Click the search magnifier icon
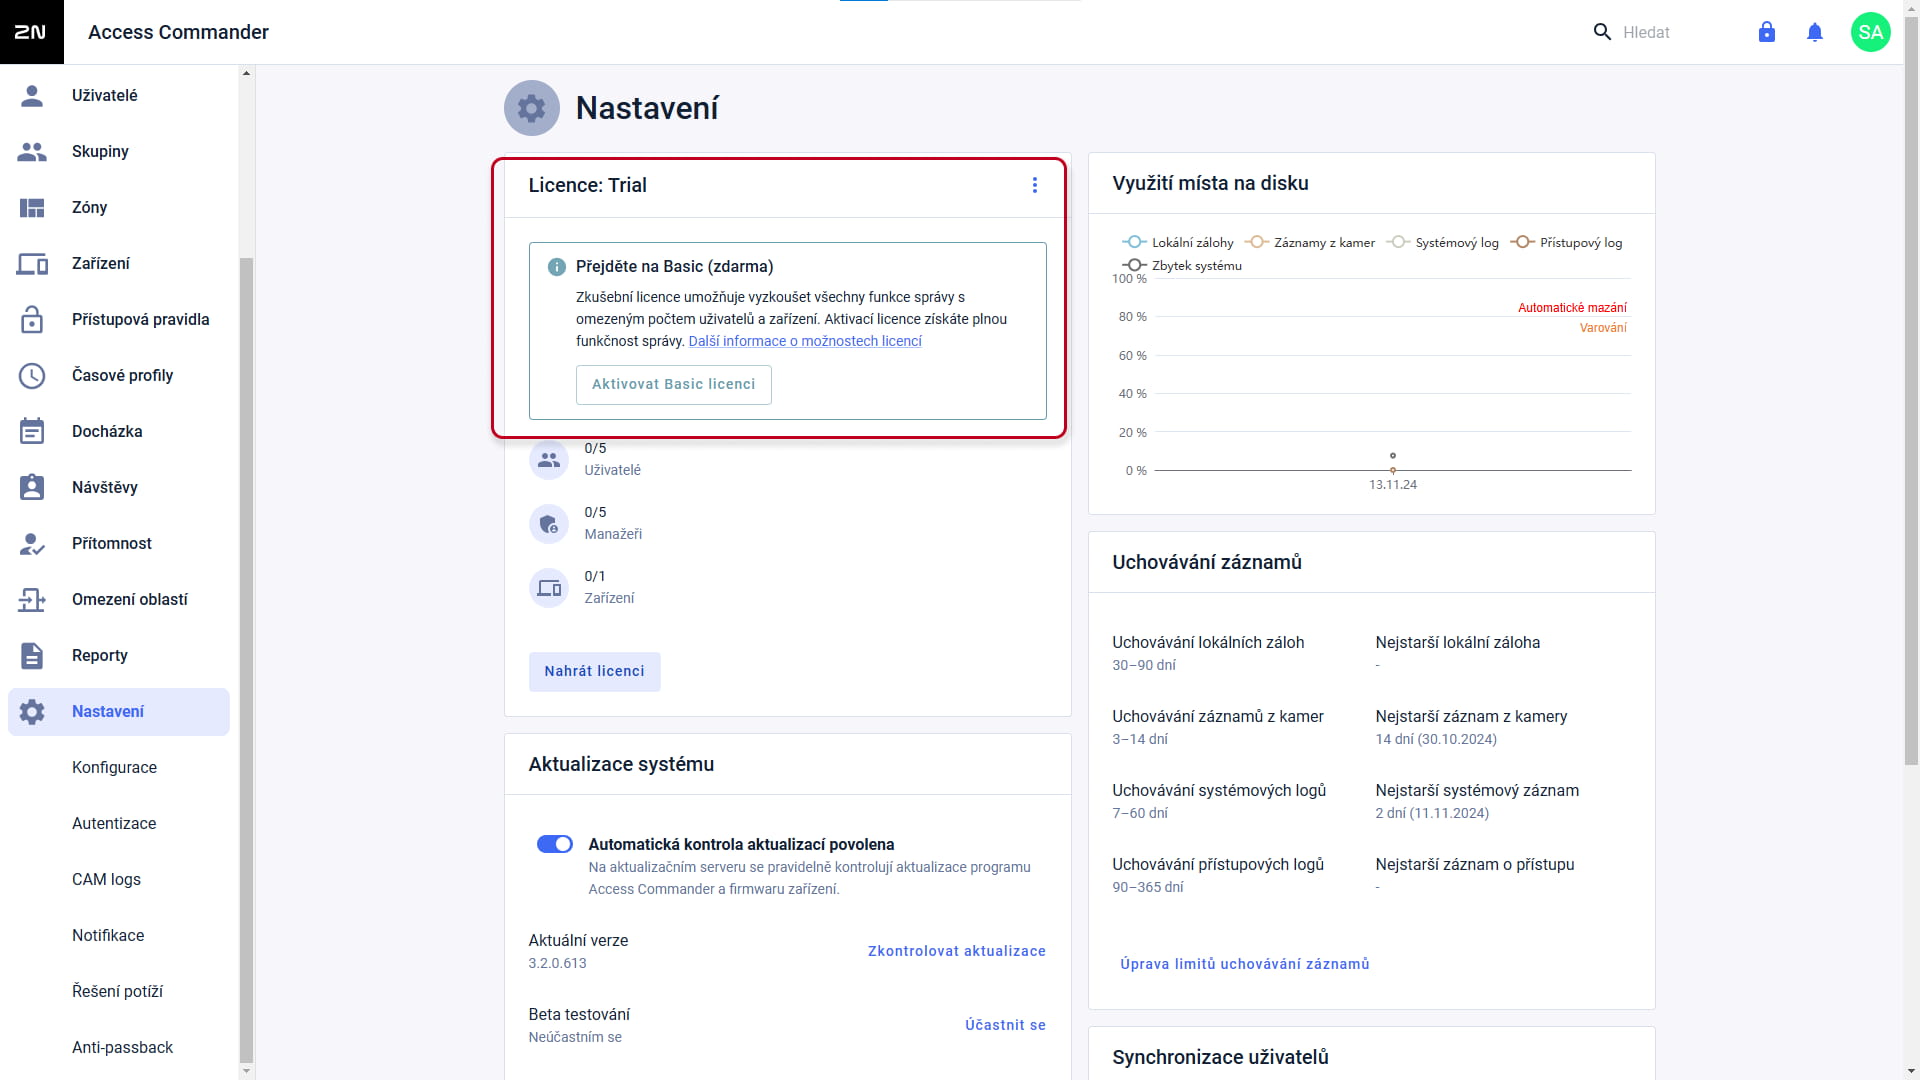Viewport: 1920px width, 1080px height. [x=1602, y=32]
